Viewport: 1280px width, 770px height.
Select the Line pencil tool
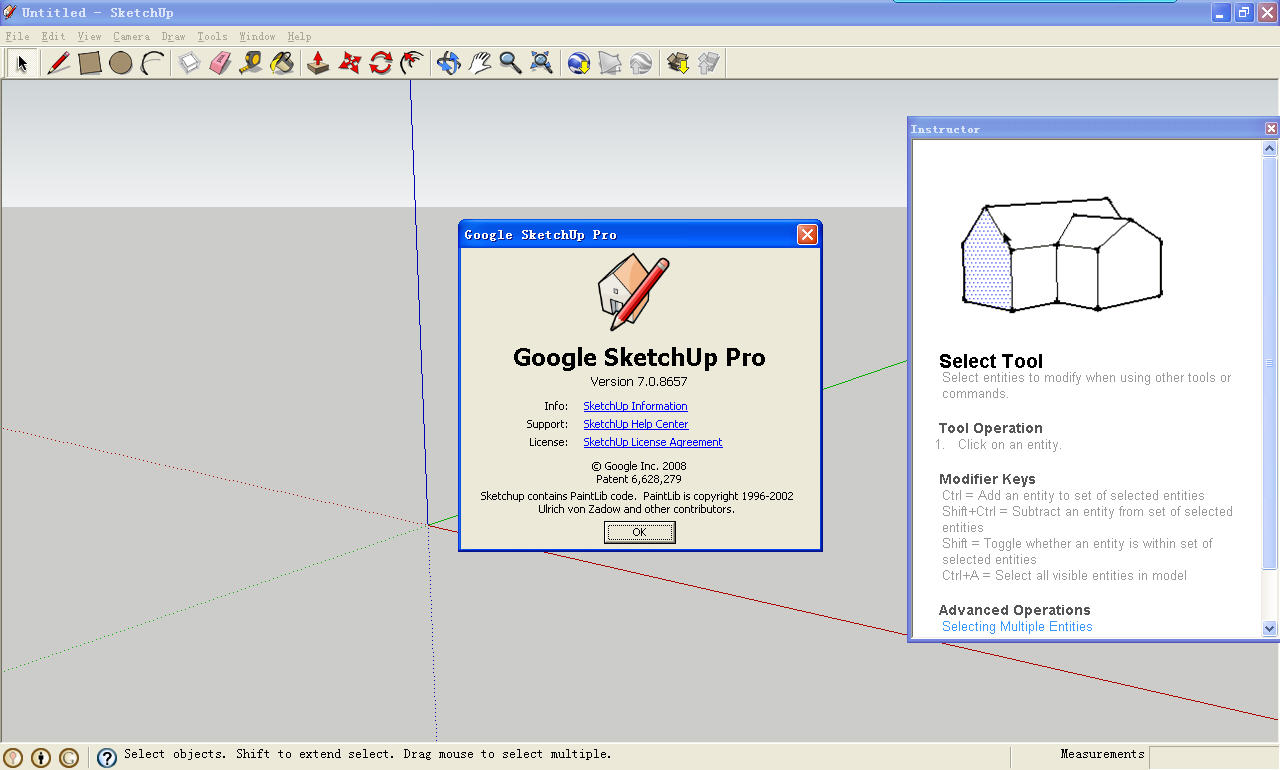coord(58,63)
